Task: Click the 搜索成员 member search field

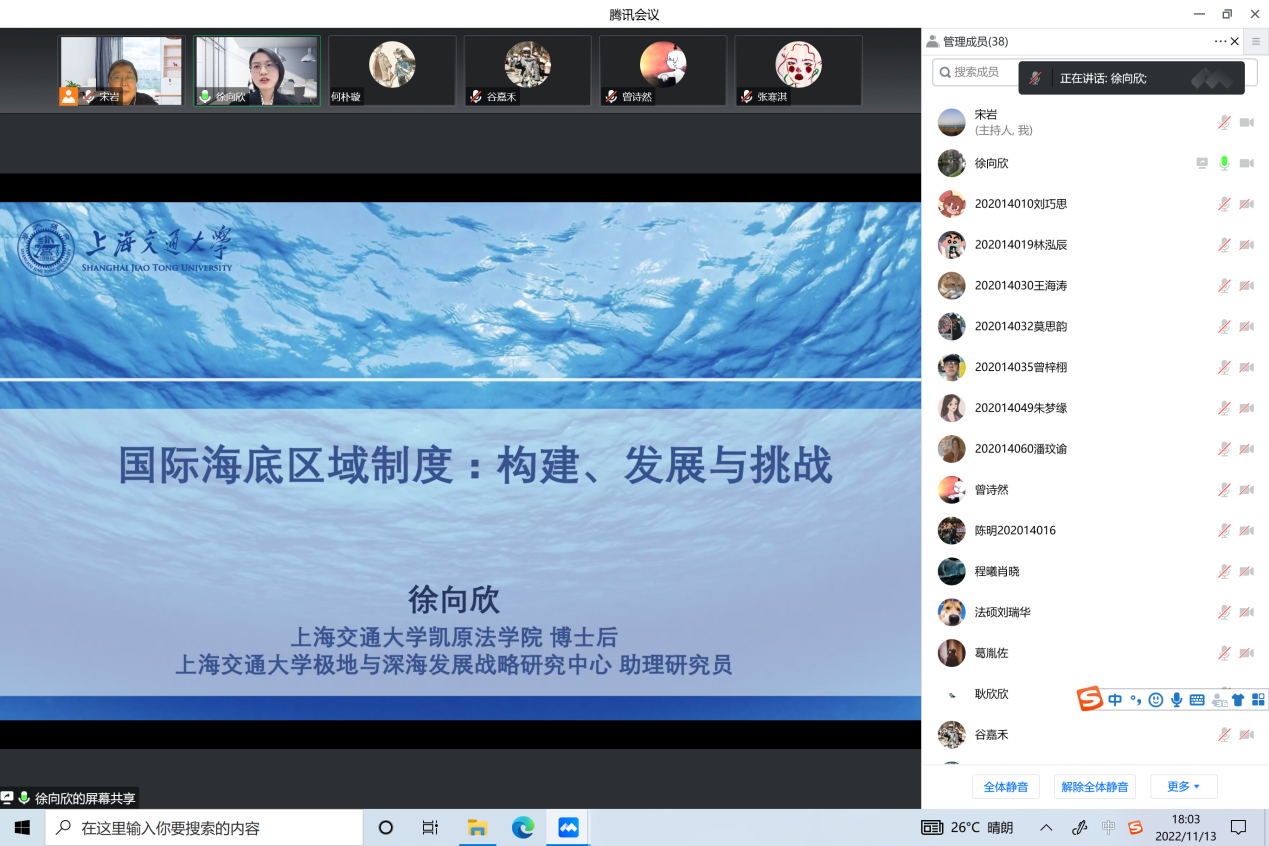Action: (x=975, y=72)
